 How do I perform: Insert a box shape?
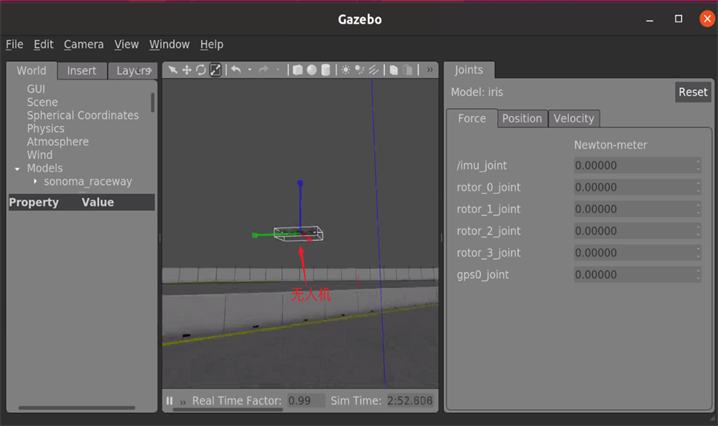pyautogui.click(x=297, y=70)
